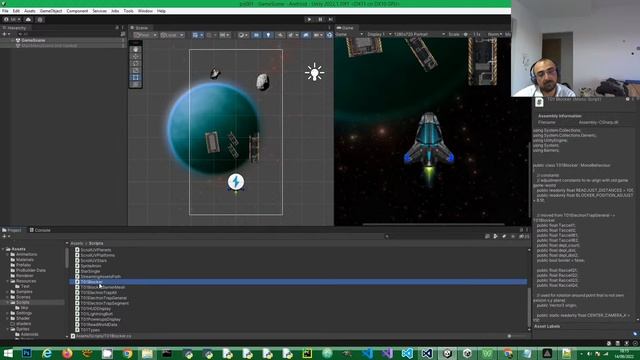Open the settings gear next to the cloud
The height and width of the screenshot is (360, 640).
coord(40,19)
